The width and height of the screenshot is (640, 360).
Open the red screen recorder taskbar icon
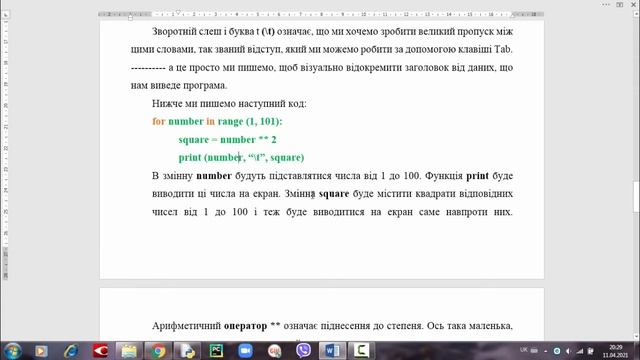tap(100, 351)
